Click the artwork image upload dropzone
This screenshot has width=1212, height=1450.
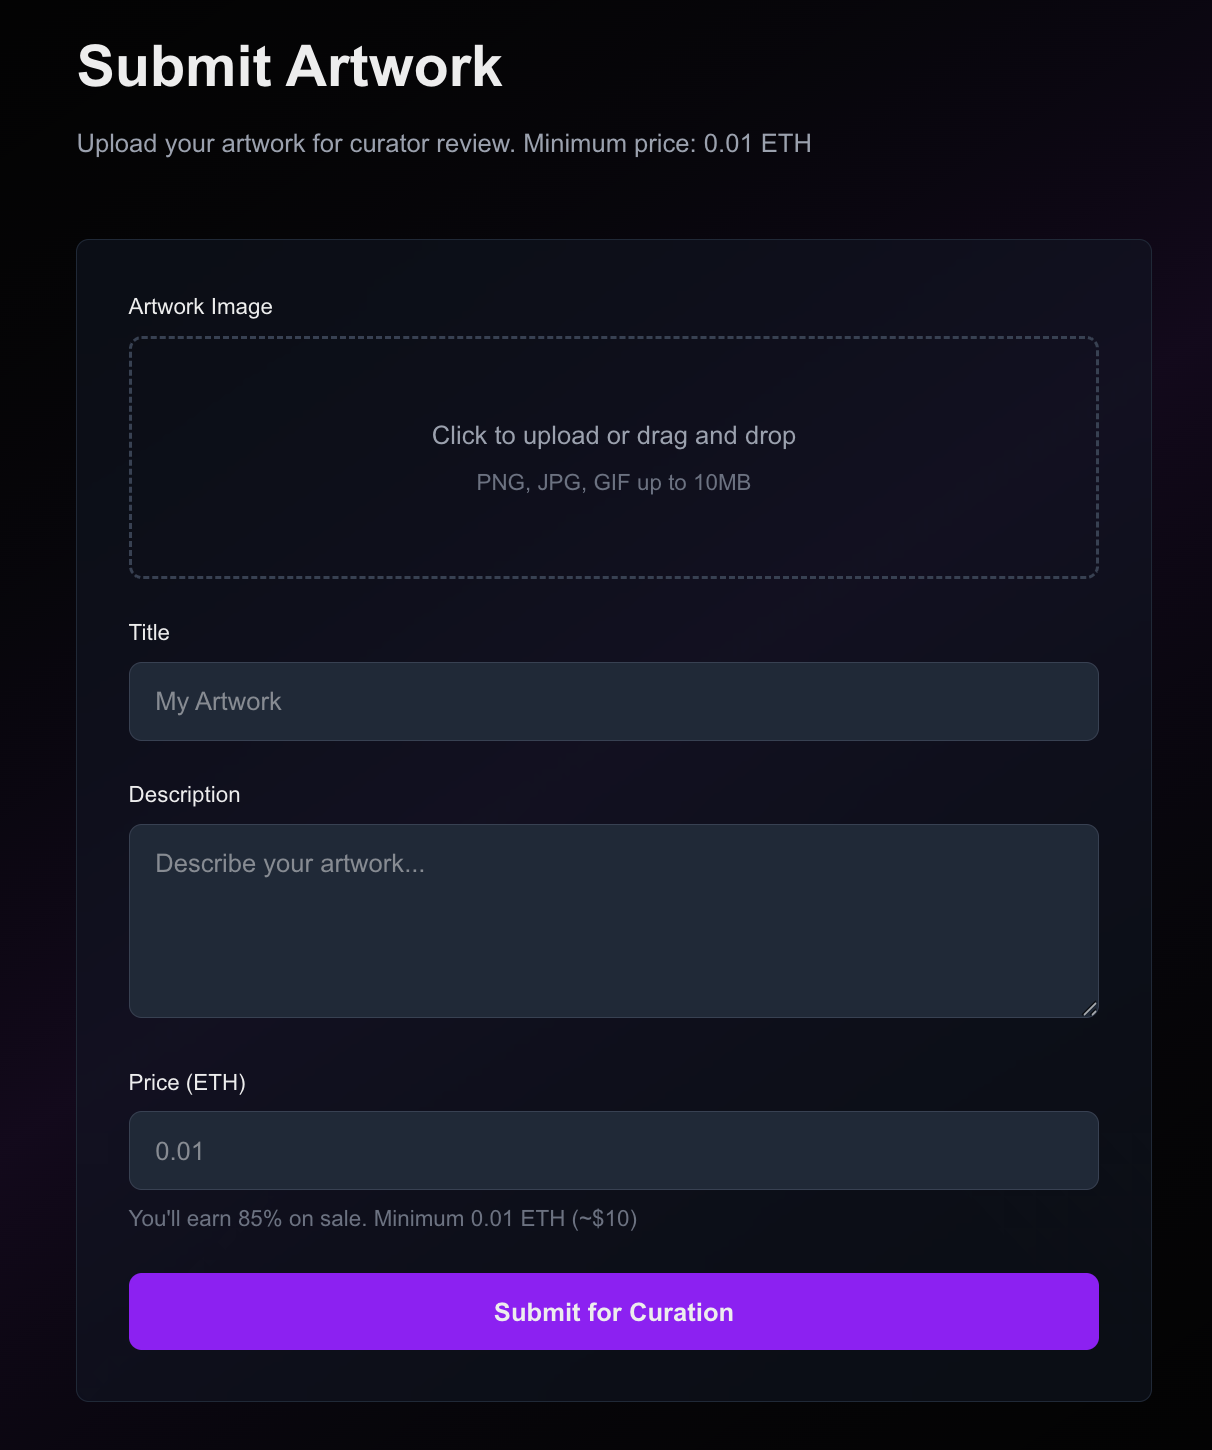(x=613, y=457)
